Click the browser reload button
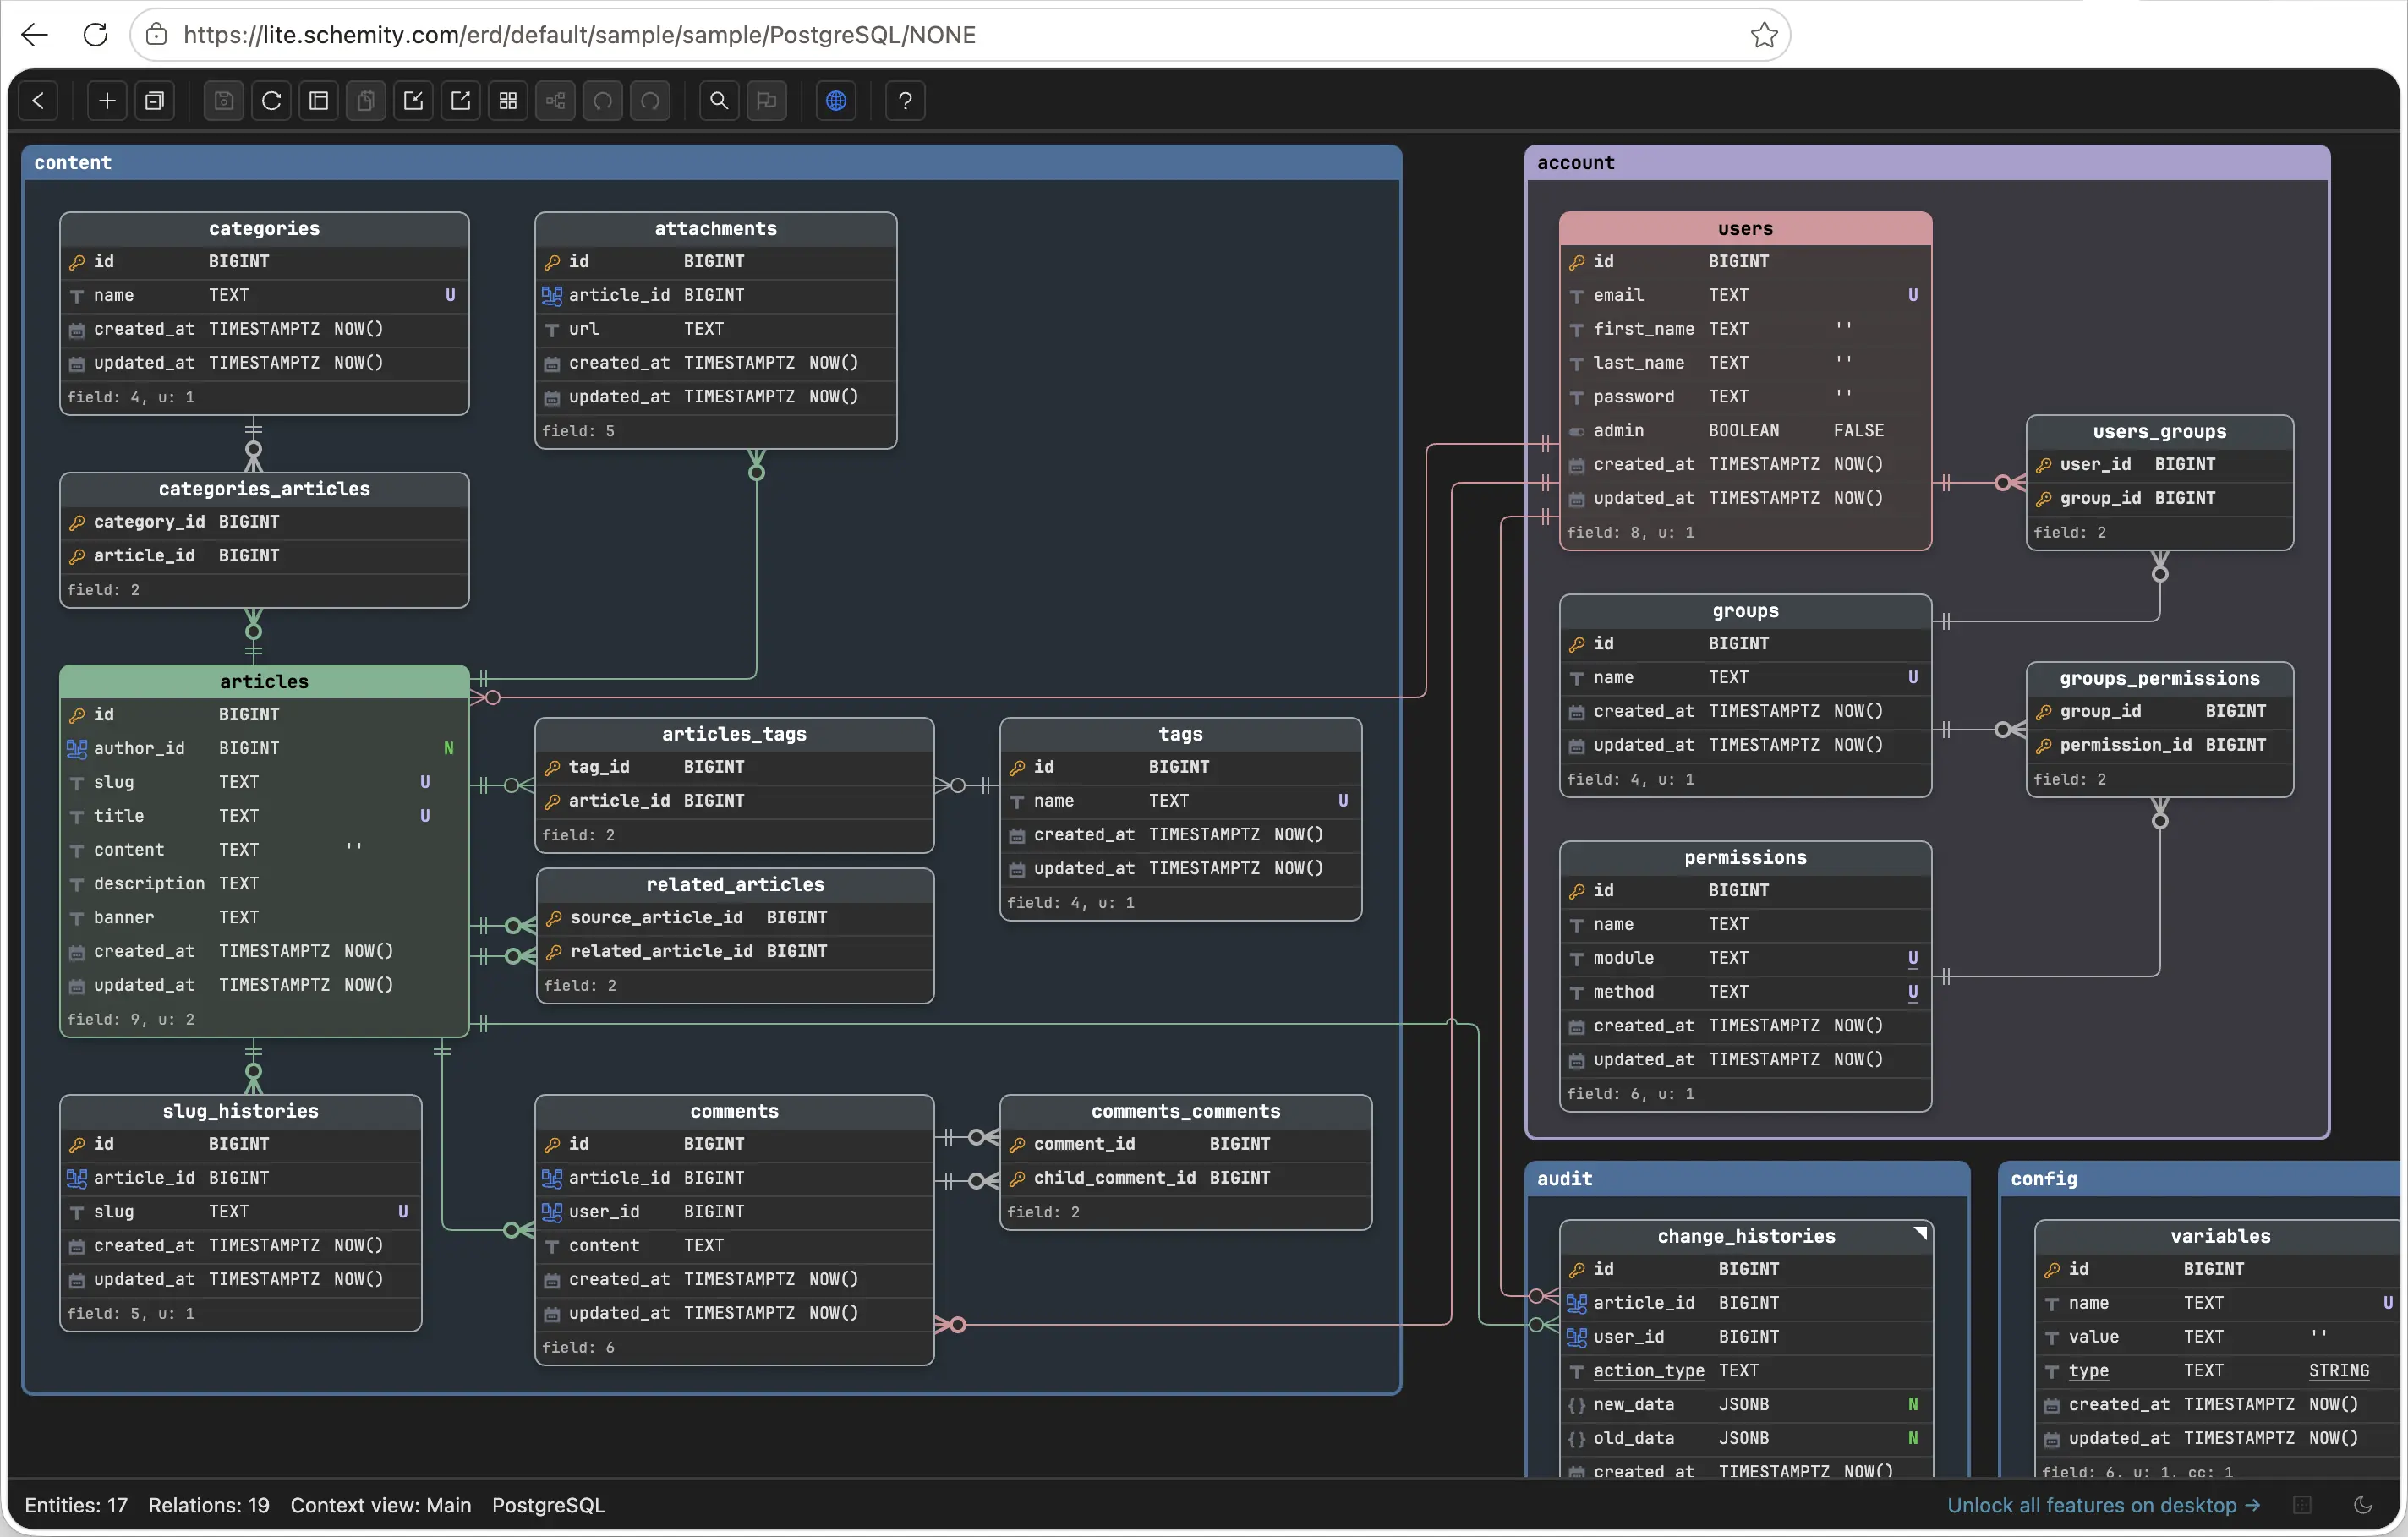 [96, 35]
